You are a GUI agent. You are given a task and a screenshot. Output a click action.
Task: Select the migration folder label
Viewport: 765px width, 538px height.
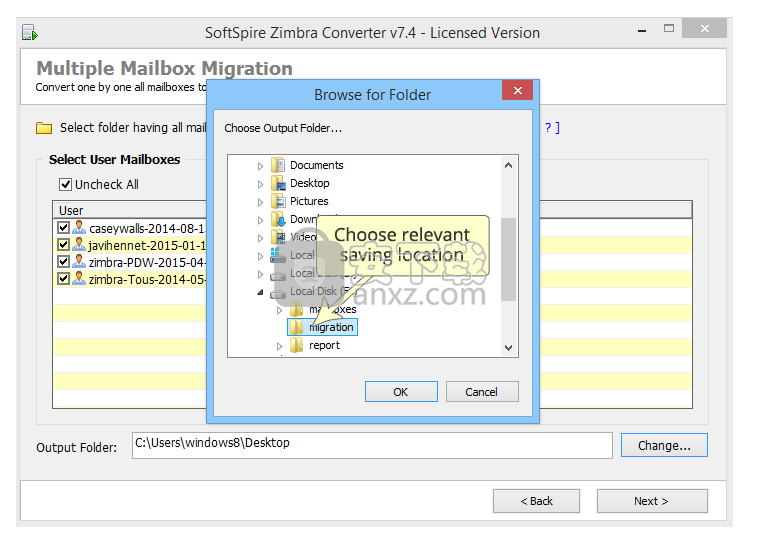pyautogui.click(x=331, y=327)
